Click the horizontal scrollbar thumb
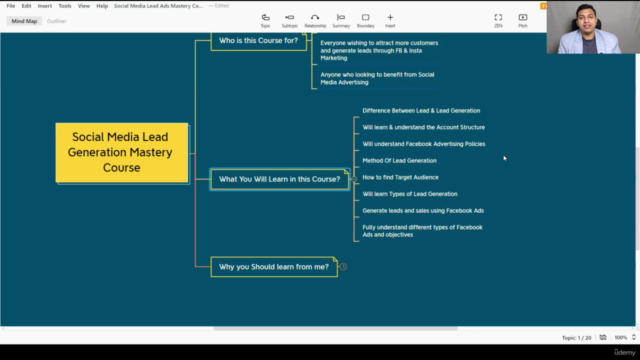Screen dimensions: 640x360 [335, 328]
